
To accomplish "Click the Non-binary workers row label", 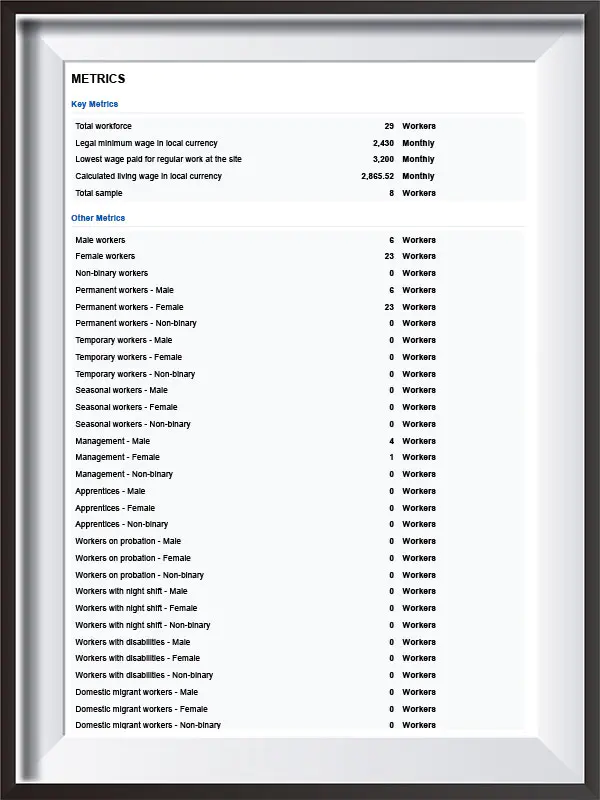I will 111,273.
